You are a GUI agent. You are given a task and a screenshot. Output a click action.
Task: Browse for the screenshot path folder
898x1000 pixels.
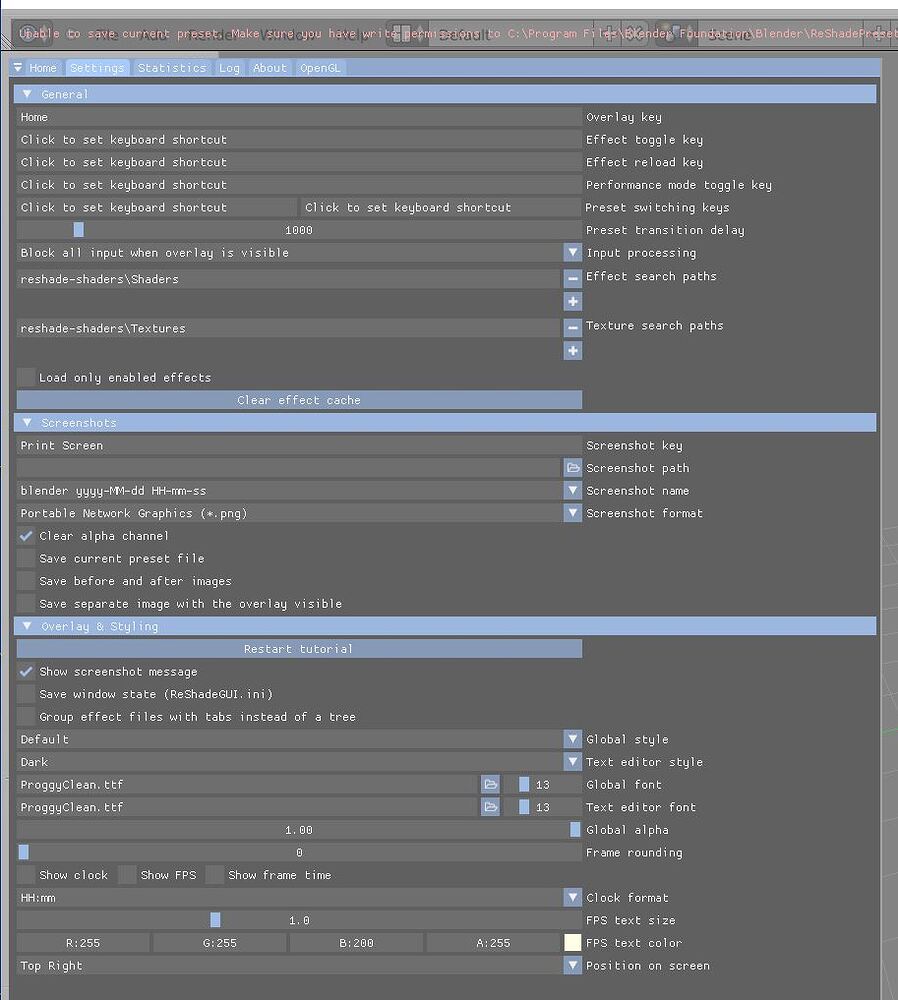tap(572, 468)
